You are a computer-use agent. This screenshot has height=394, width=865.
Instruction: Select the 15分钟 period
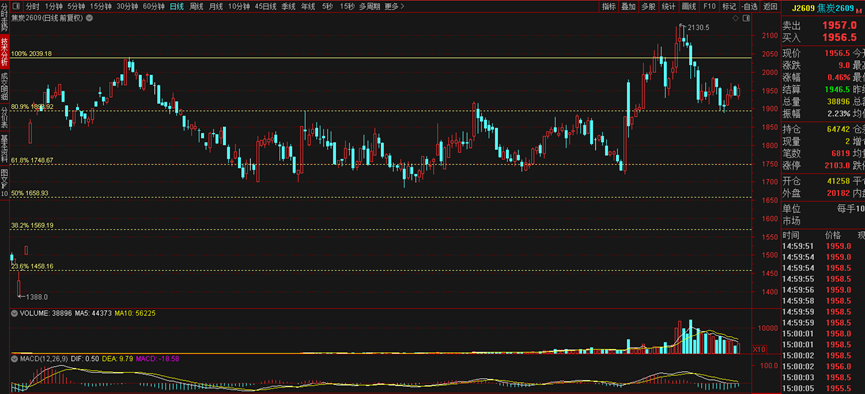tap(100, 7)
